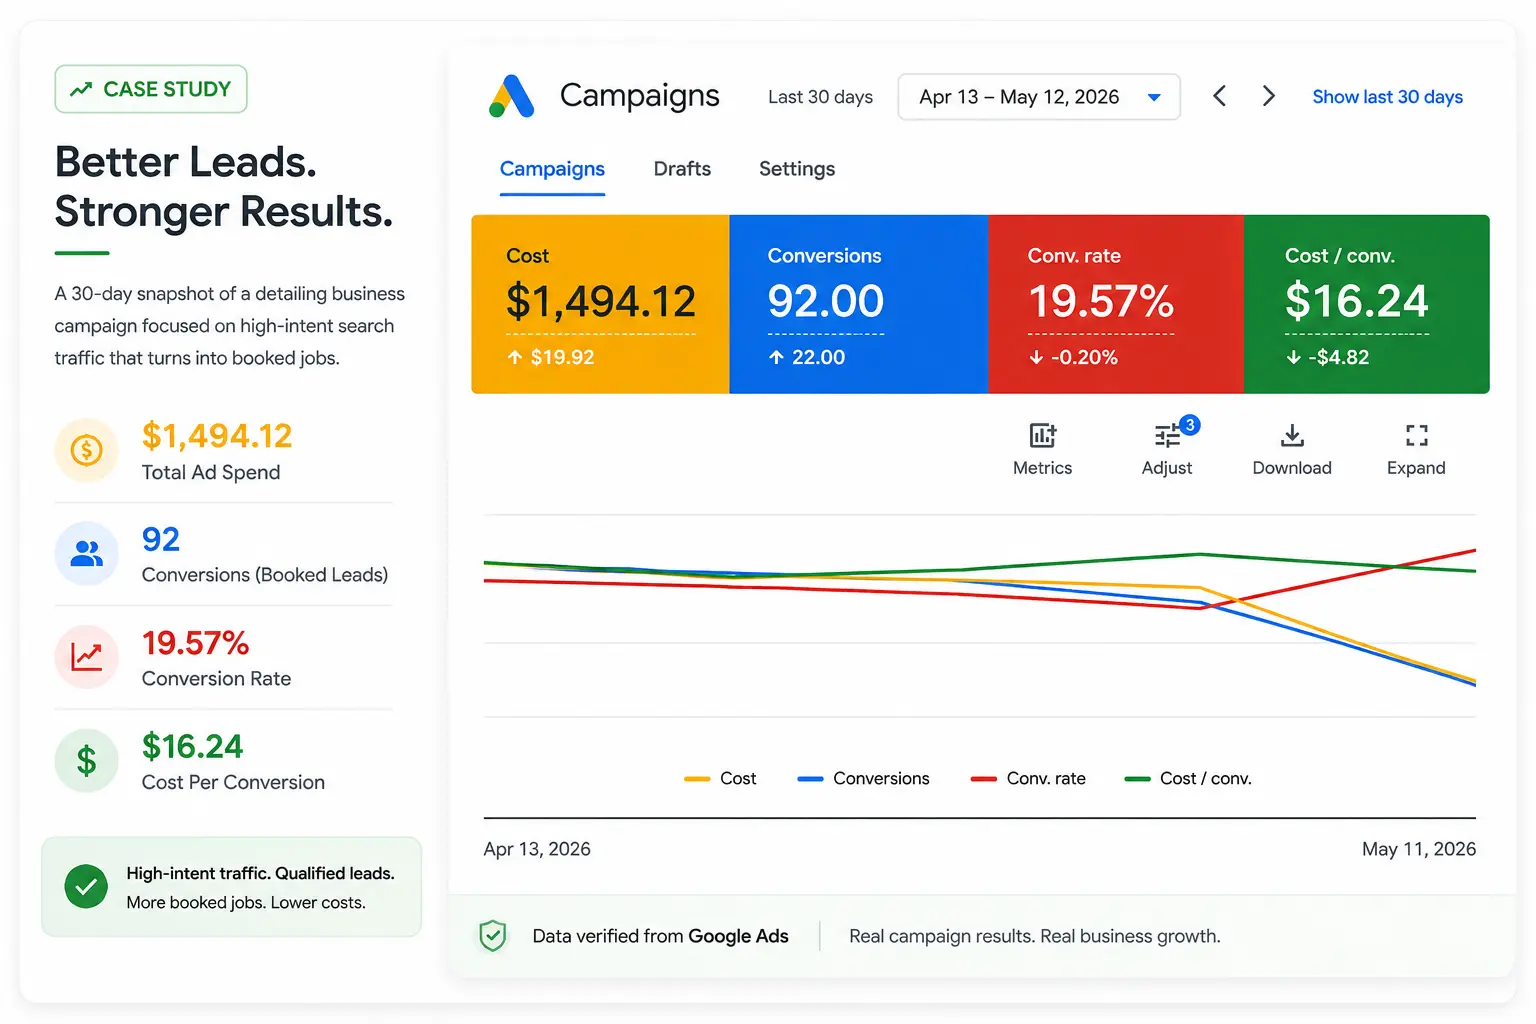This screenshot has height=1024, width=1536.
Task: Click the May 11, 2026 axis label
Action: coord(1419,849)
